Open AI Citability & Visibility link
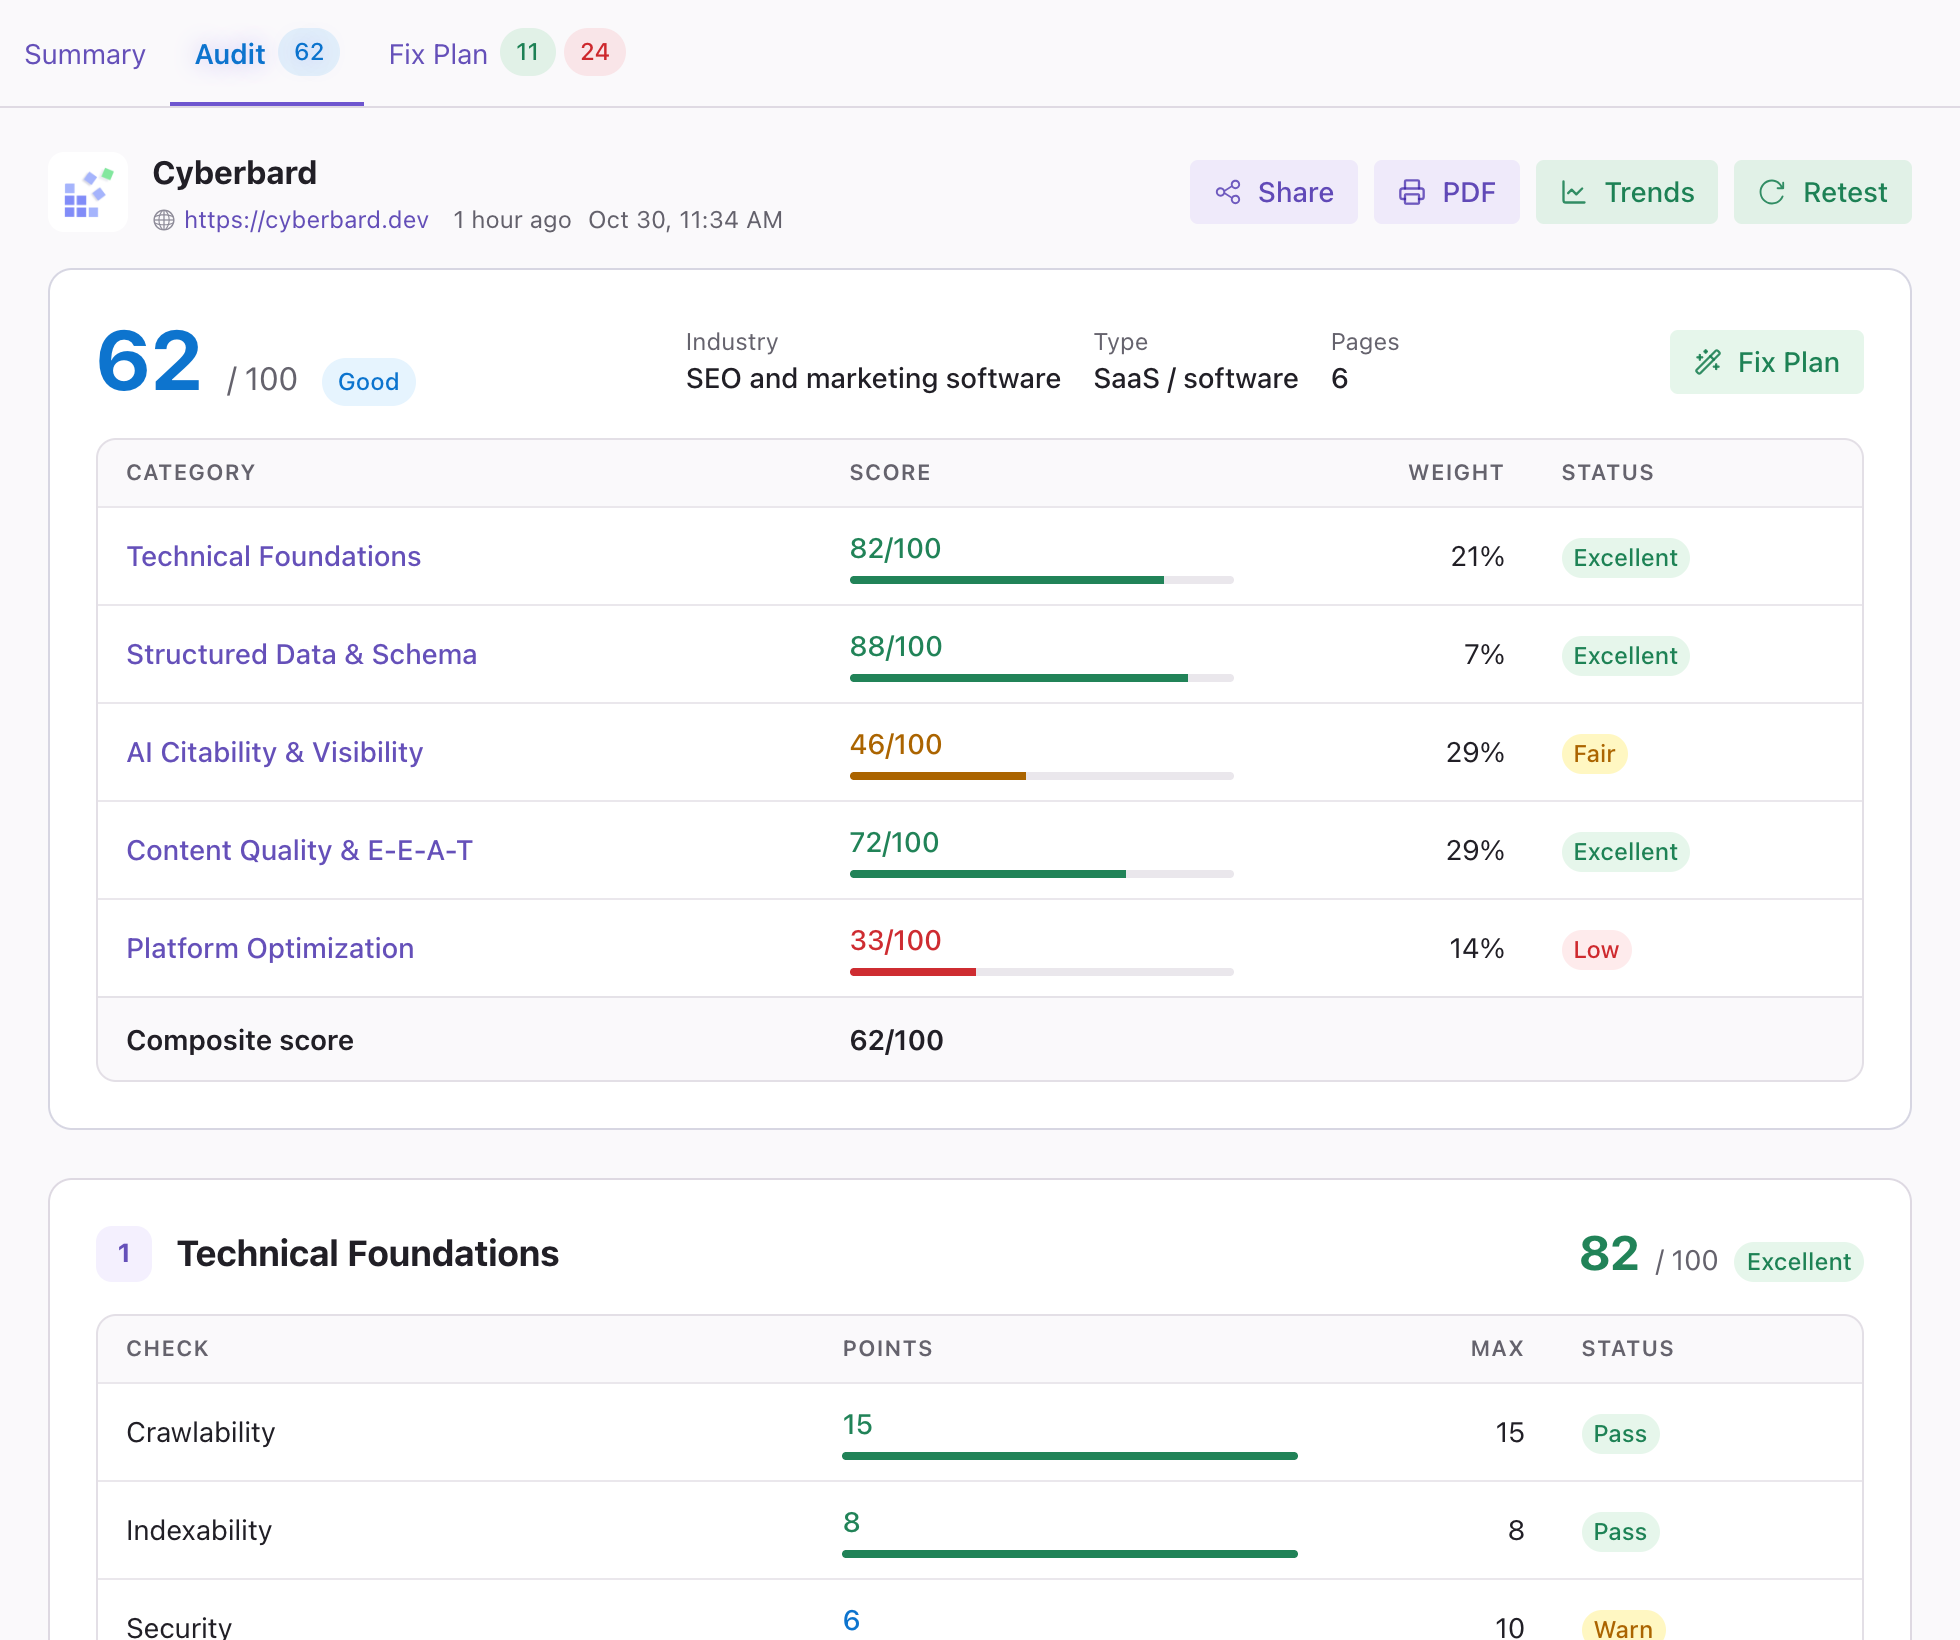Screen dimensions: 1960x1640 click(275, 752)
